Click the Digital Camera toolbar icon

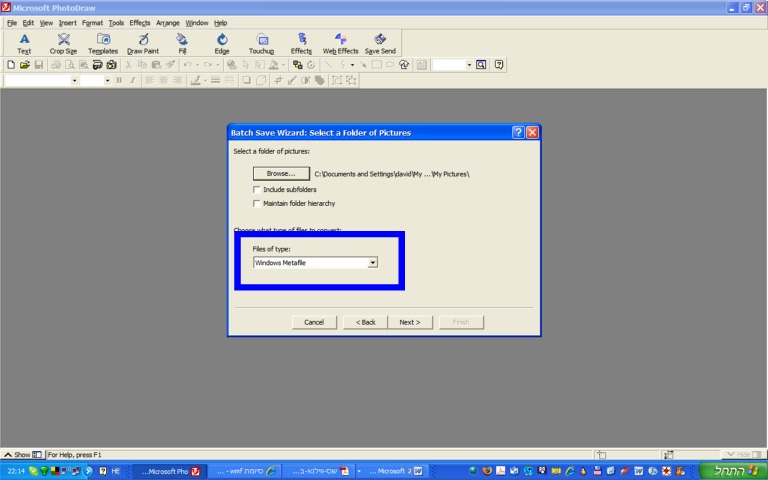coord(112,65)
